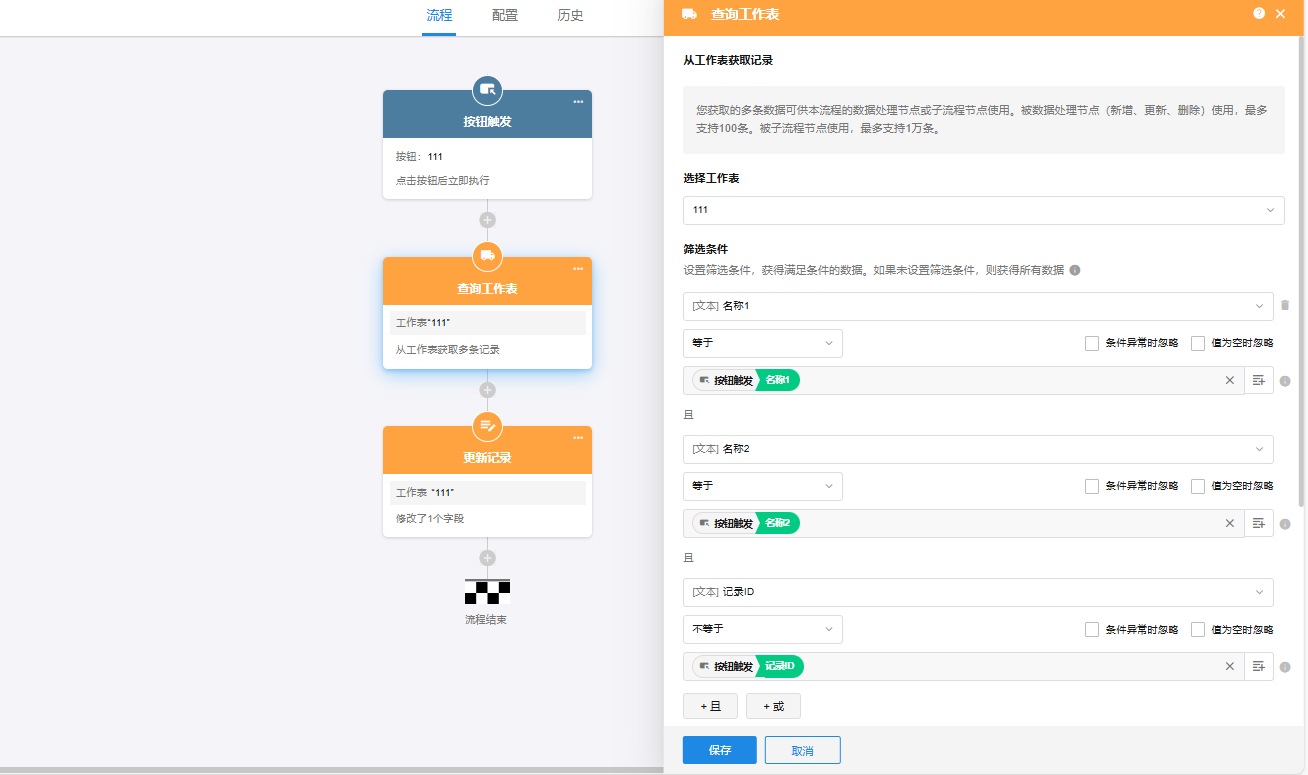Screen dimensions: 1308x775
Task: Enable 条件异常时忽略 for 名称1 condition
Action: 1092,343
